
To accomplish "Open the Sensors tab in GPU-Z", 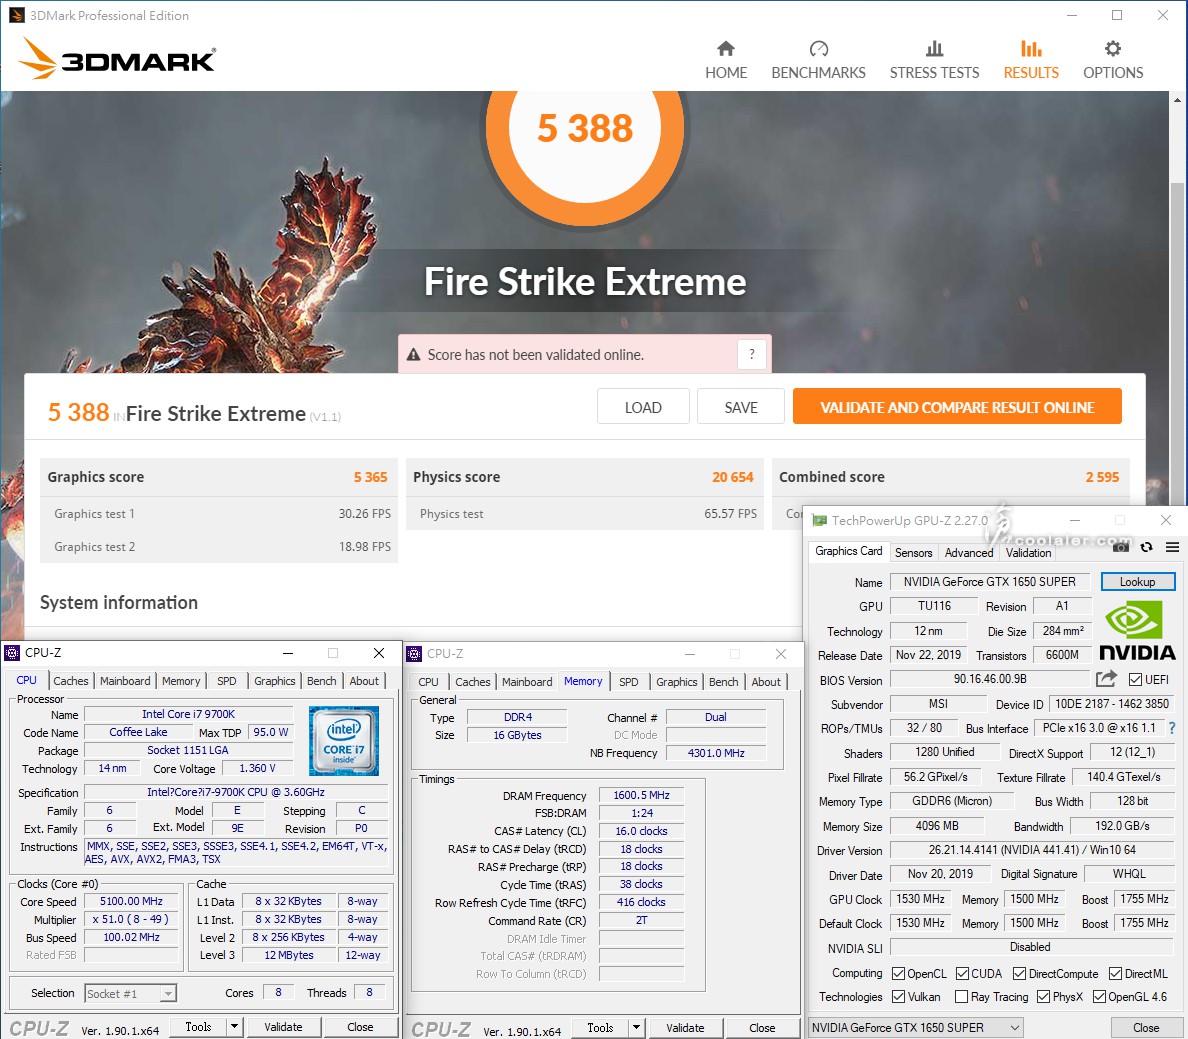I will click(x=913, y=552).
